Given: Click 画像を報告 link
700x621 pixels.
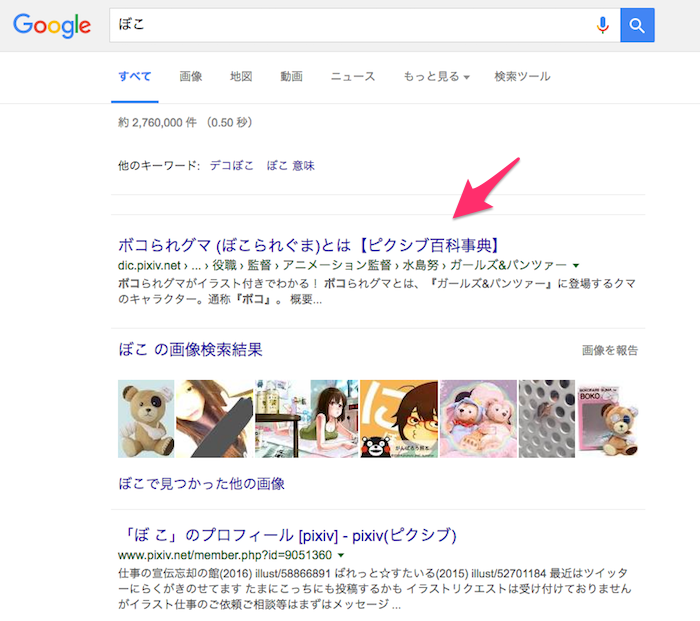Looking at the screenshot, I should click(610, 350).
